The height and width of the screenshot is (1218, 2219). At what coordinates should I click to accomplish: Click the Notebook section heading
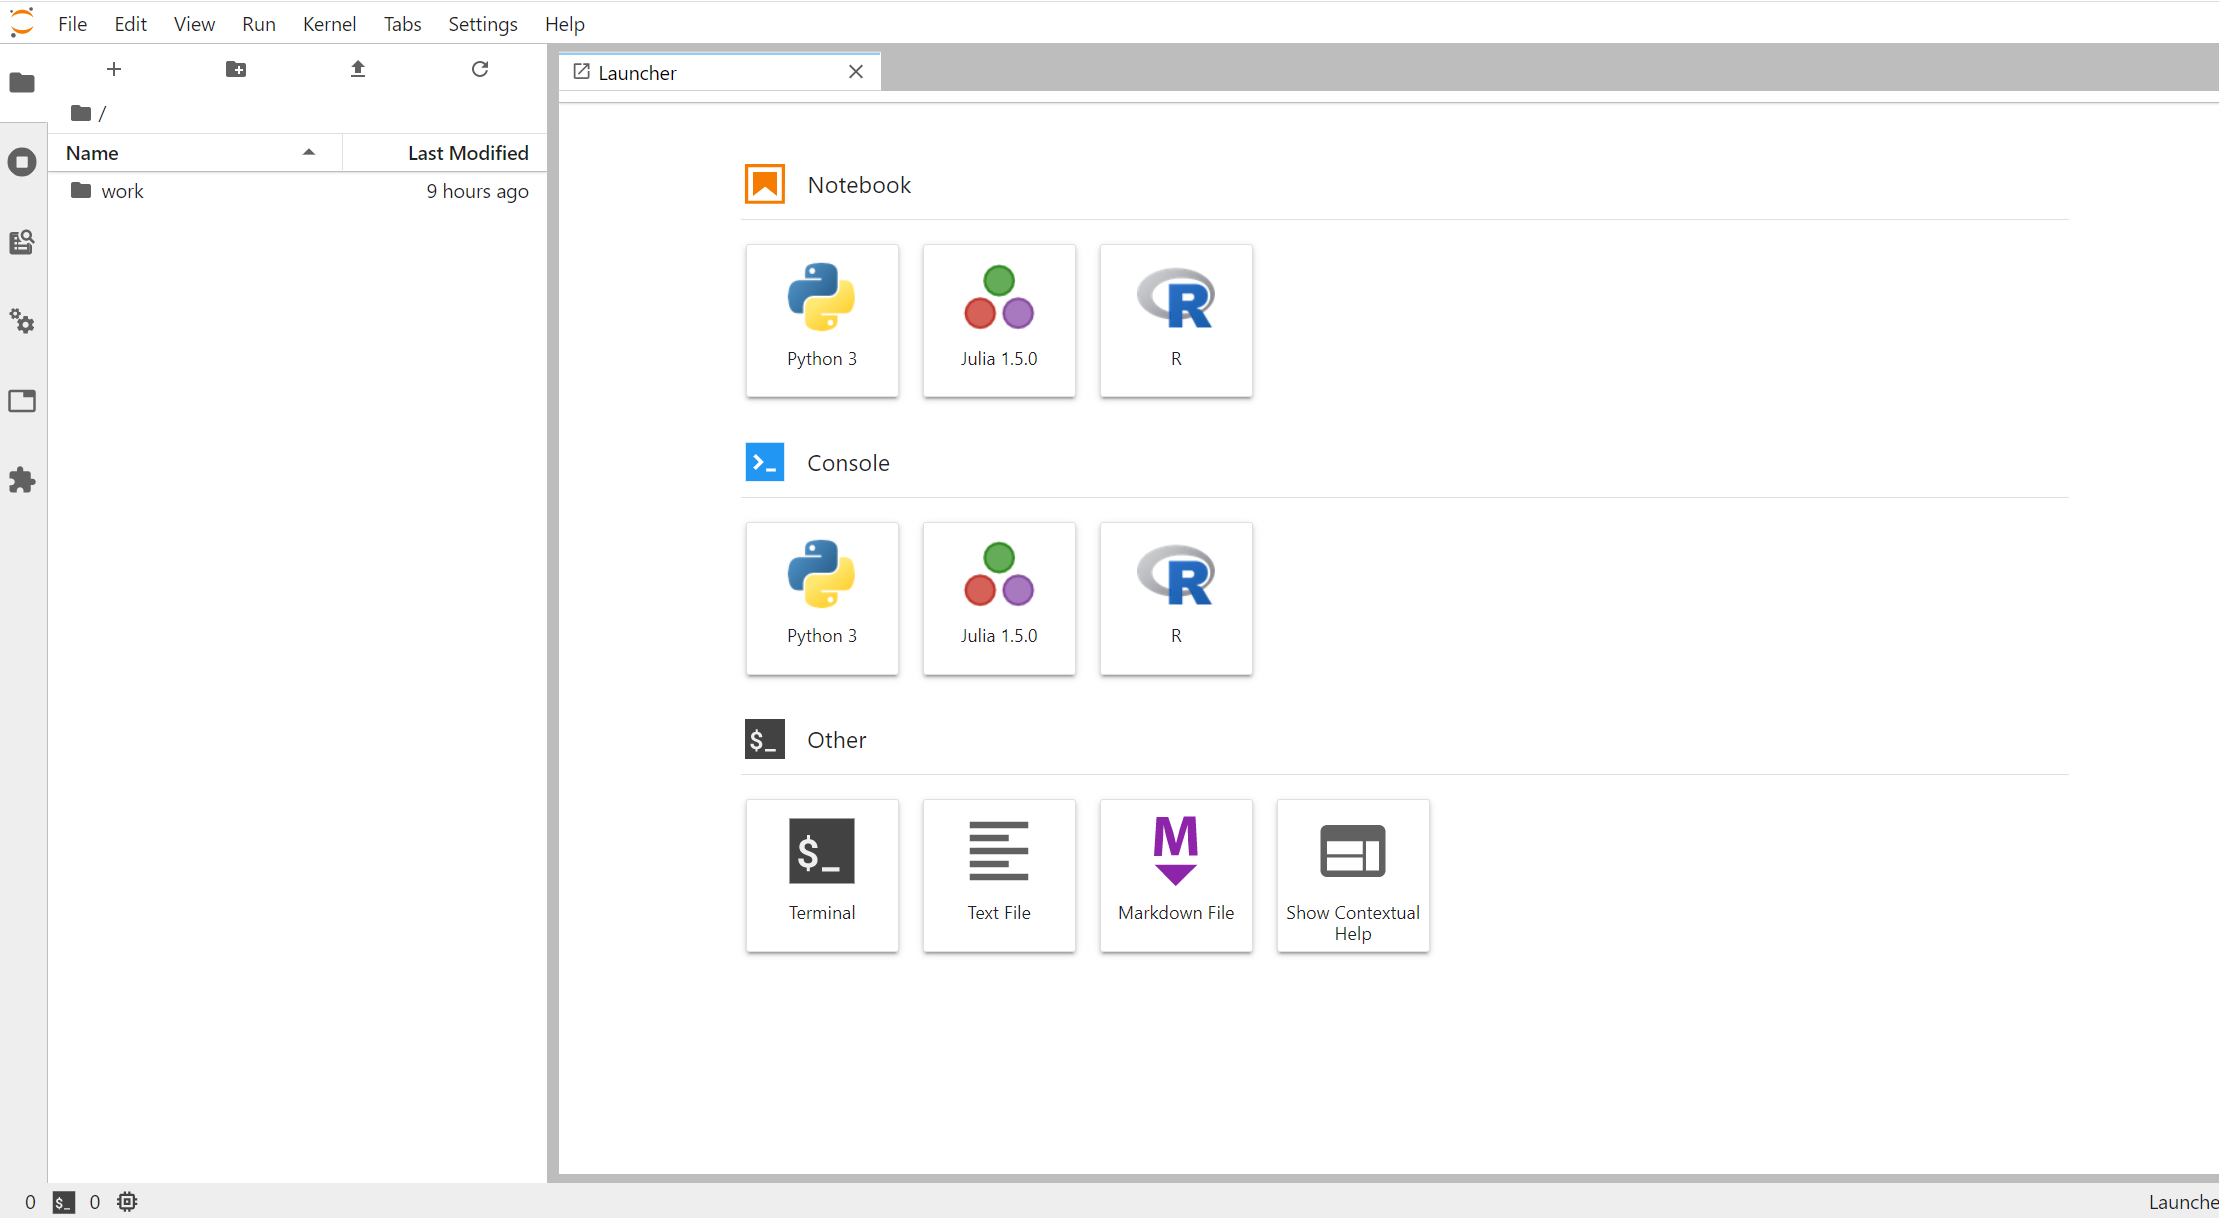[x=859, y=185]
